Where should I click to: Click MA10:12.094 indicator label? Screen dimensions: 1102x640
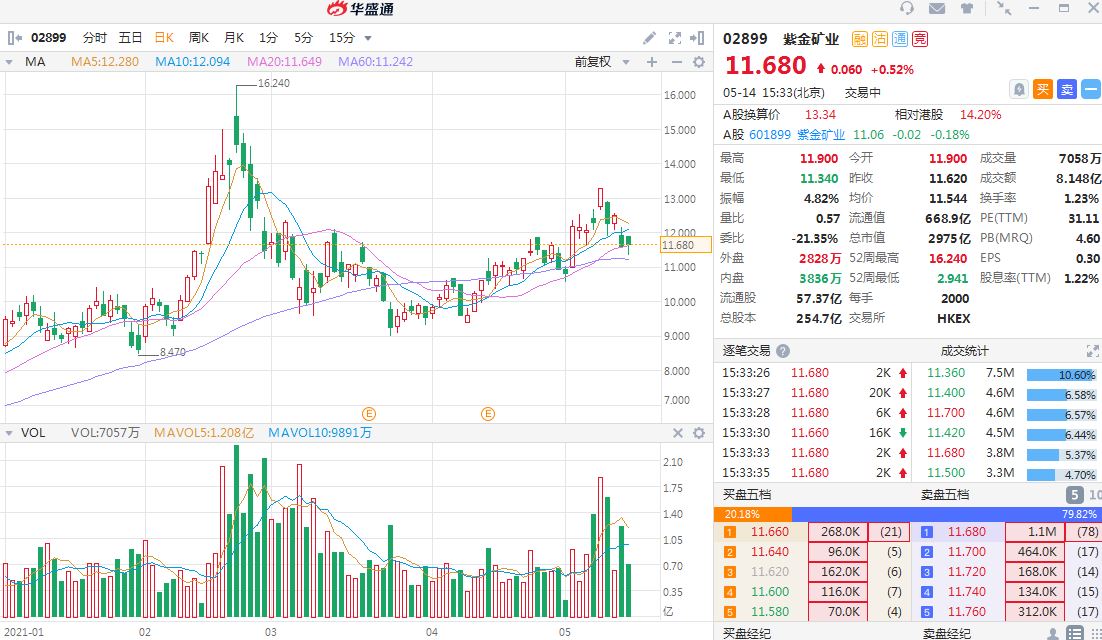pyautogui.click(x=193, y=62)
